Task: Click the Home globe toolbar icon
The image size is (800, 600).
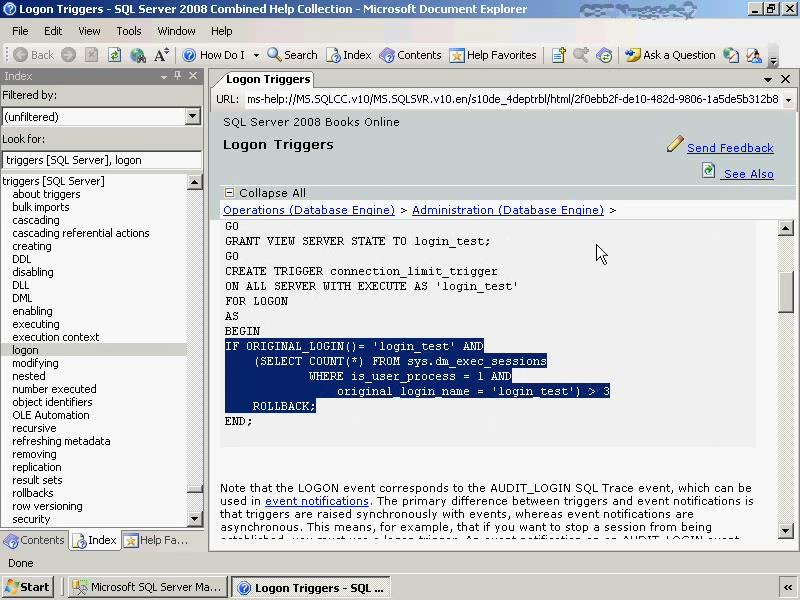Action: (138, 55)
